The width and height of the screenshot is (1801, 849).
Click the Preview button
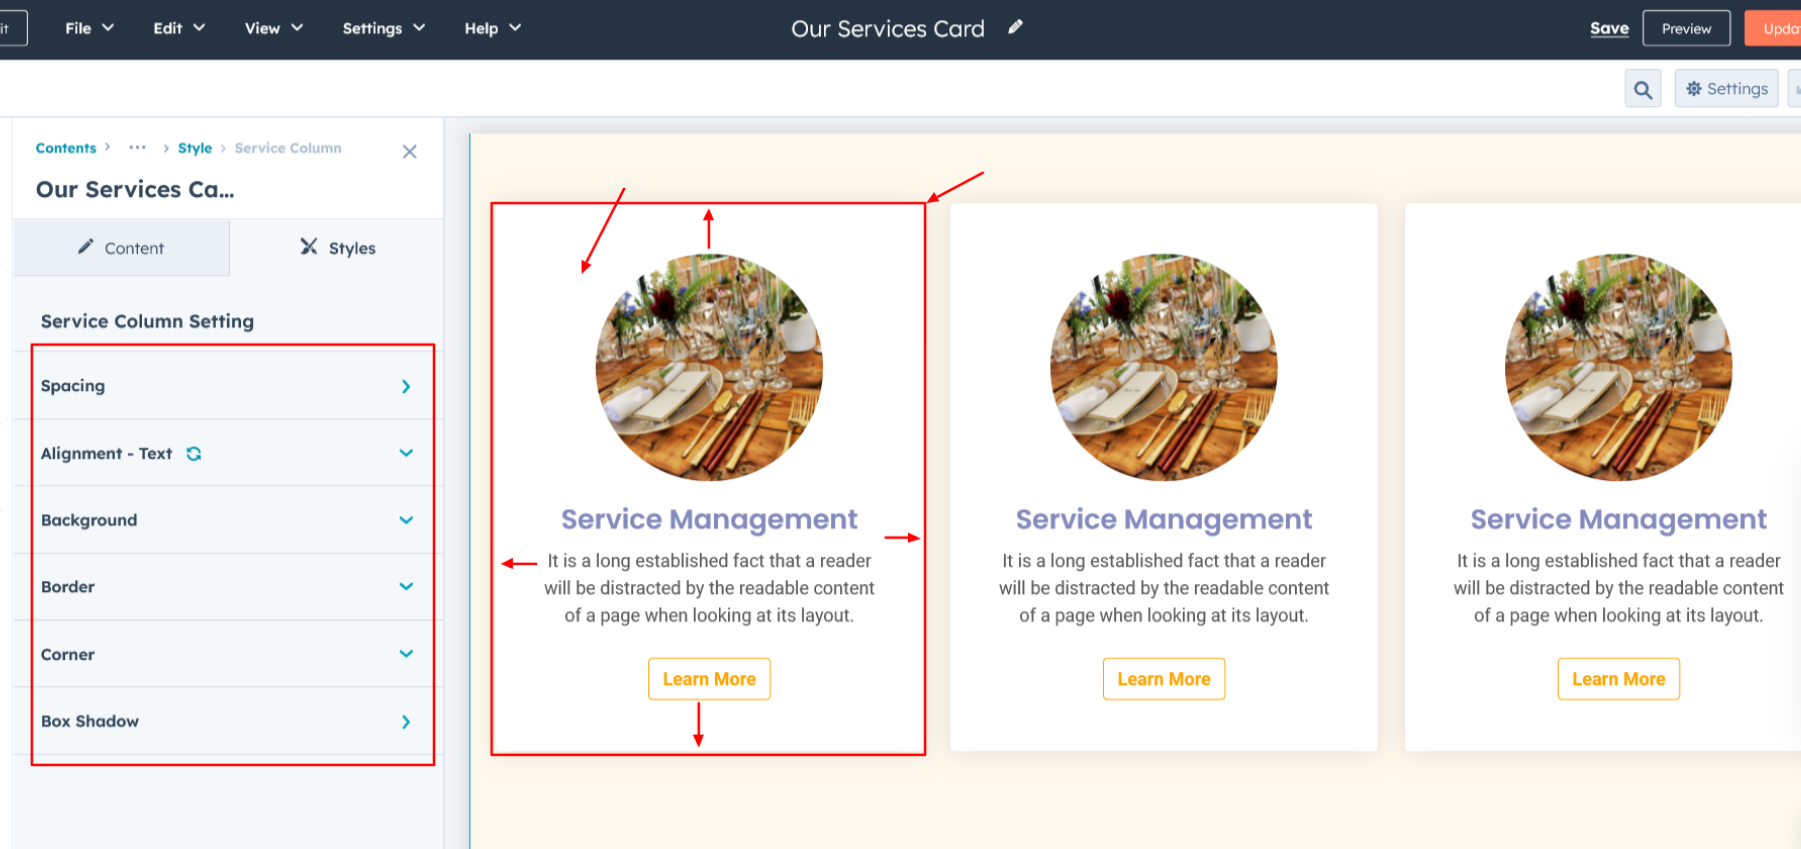[x=1686, y=28]
